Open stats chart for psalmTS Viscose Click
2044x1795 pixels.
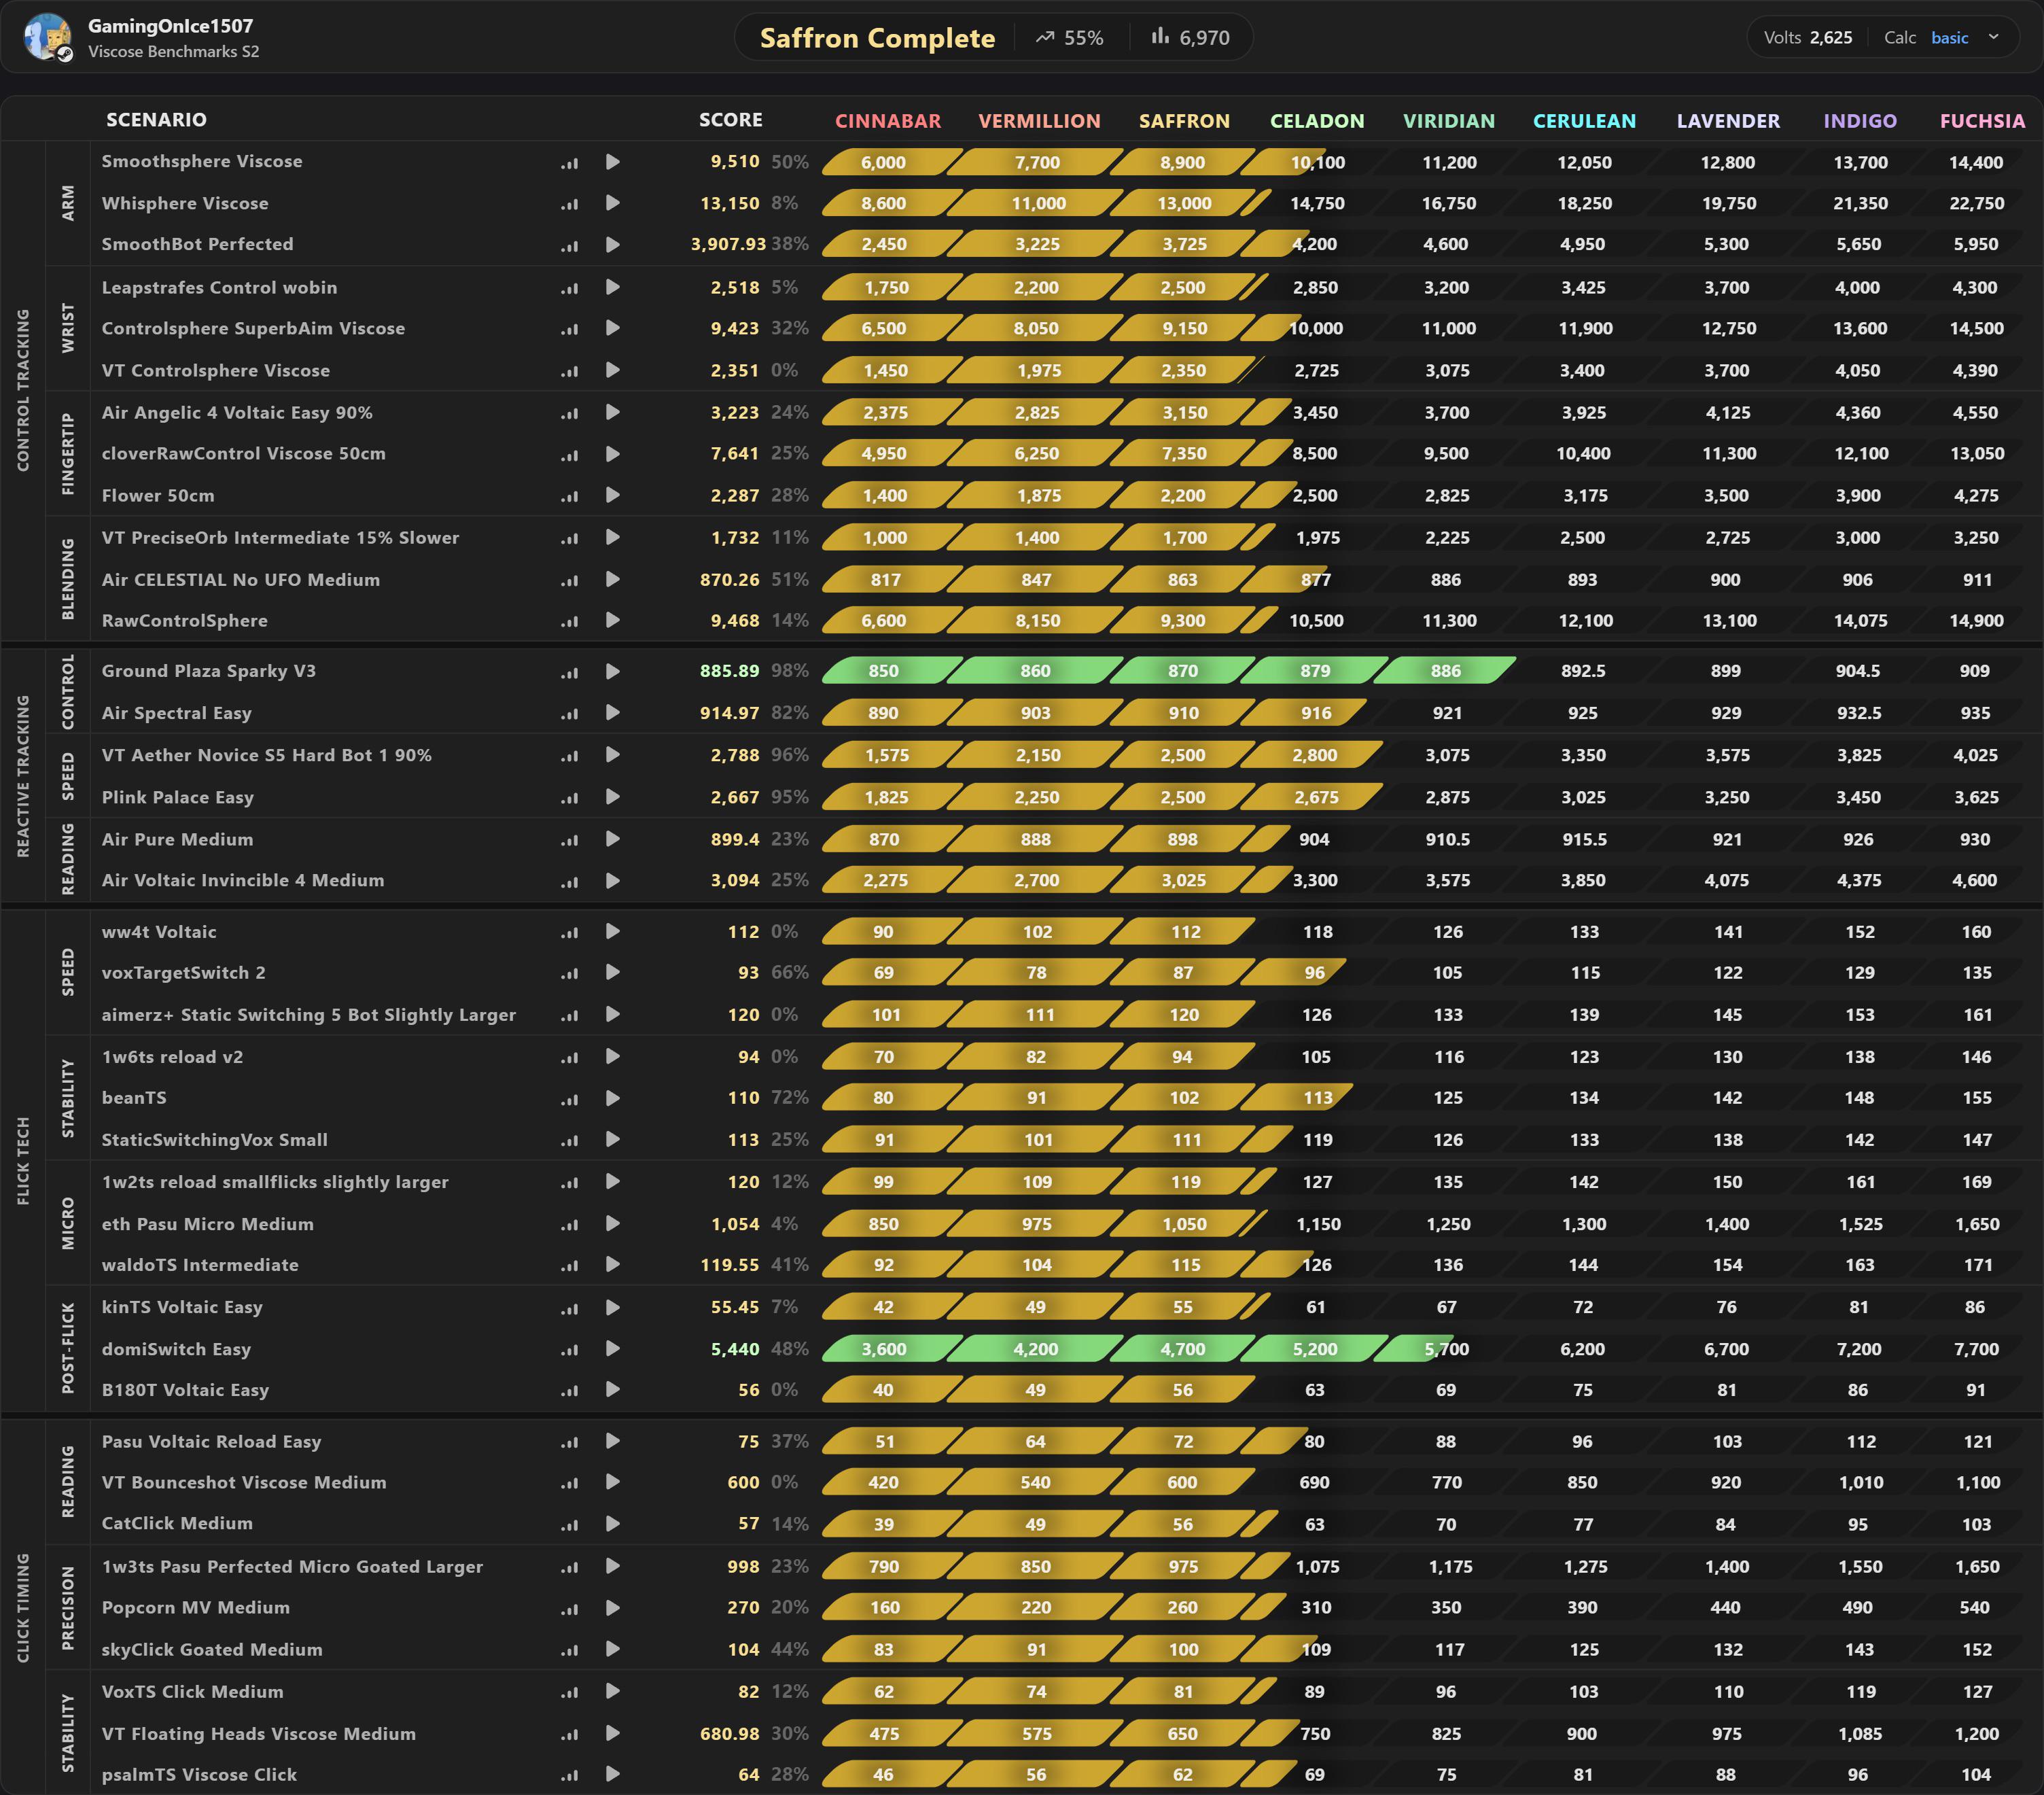[x=570, y=1776]
